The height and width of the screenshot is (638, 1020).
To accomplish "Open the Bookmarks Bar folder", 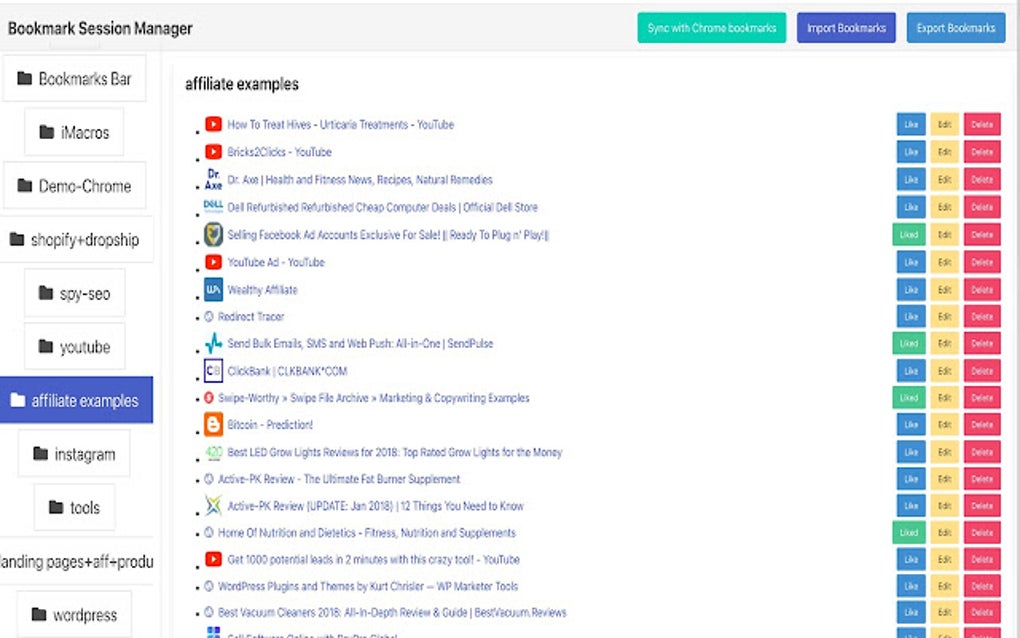I will click(x=74, y=79).
